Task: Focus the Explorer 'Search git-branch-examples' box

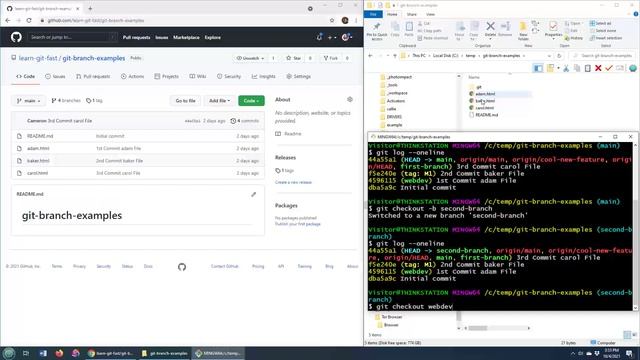Action: tap(603, 56)
